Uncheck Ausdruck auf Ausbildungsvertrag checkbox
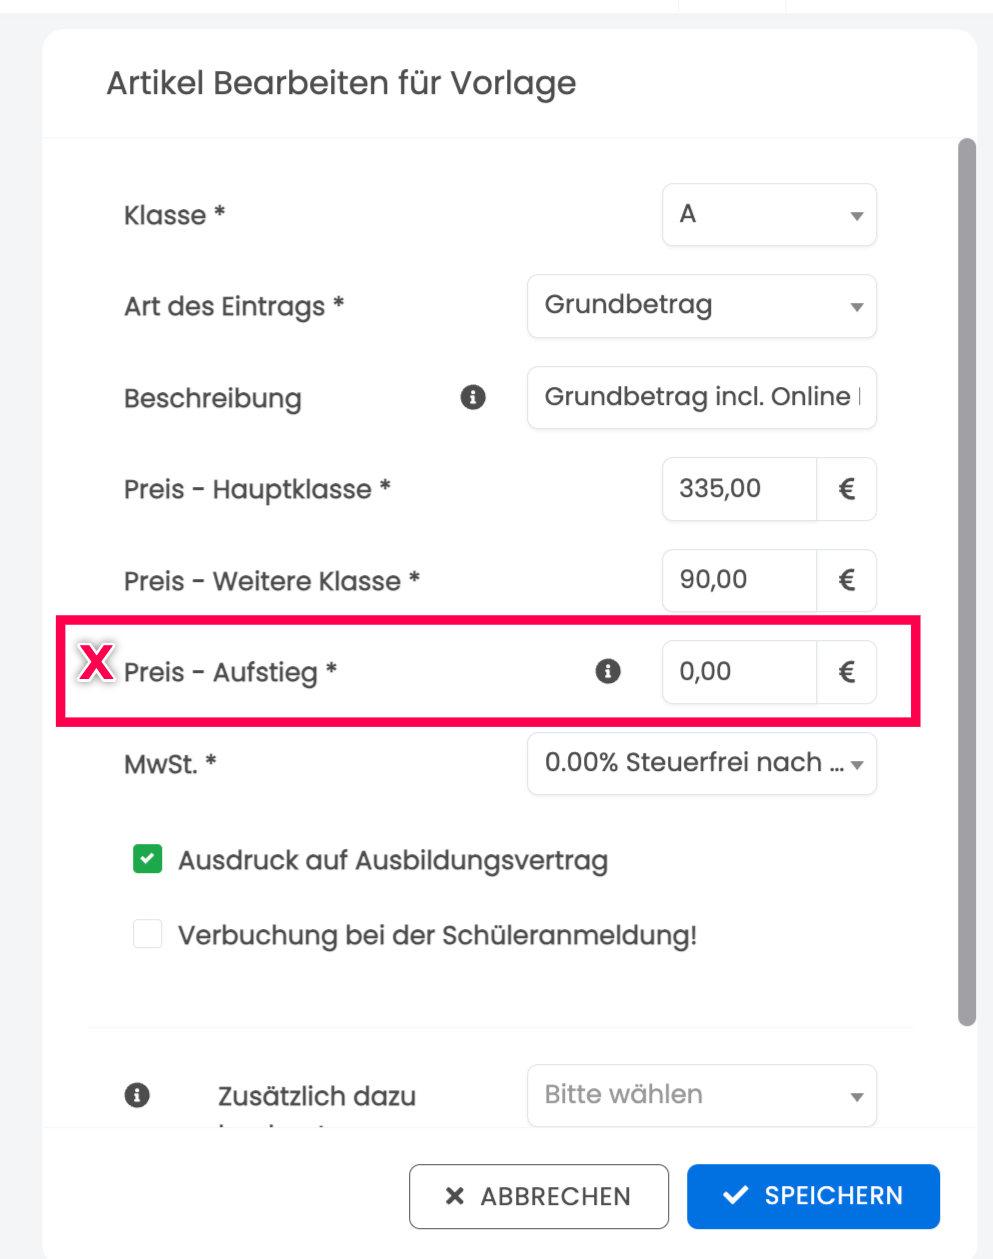The height and width of the screenshot is (1259, 993). 148,859
